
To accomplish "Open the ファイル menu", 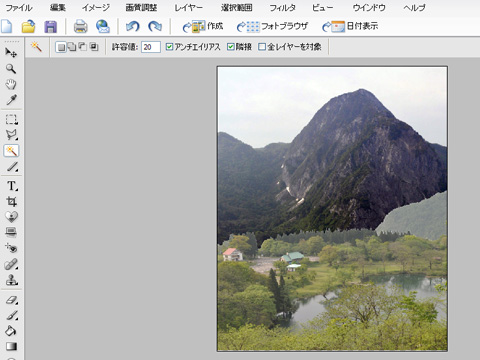I will pyautogui.click(x=19, y=7).
